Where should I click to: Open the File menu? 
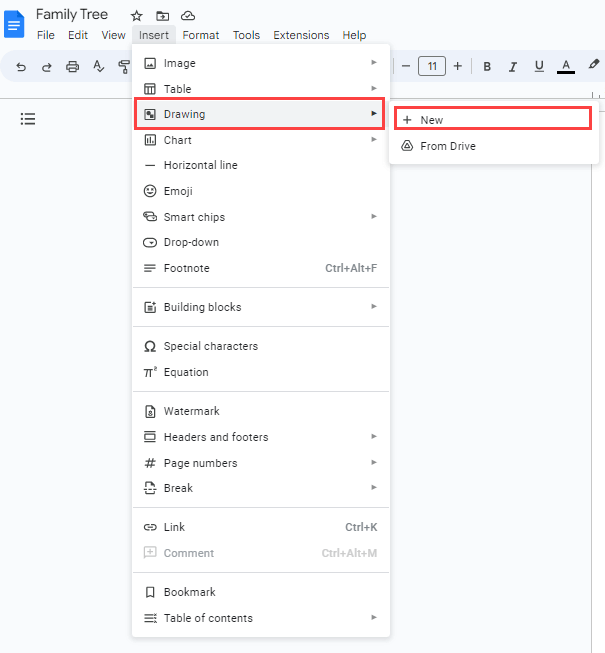[x=46, y=35]
